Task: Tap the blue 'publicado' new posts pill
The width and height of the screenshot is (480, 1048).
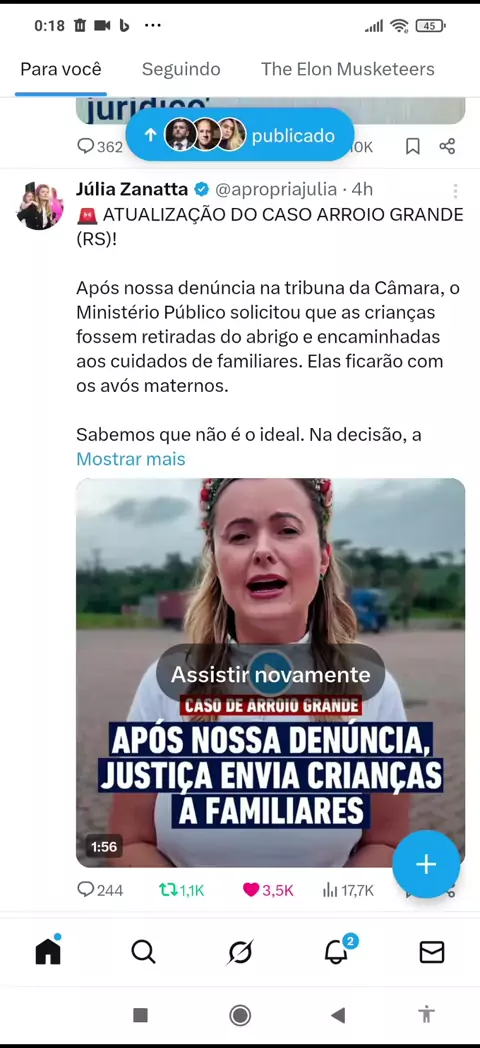Action: [x=239, y=135]
